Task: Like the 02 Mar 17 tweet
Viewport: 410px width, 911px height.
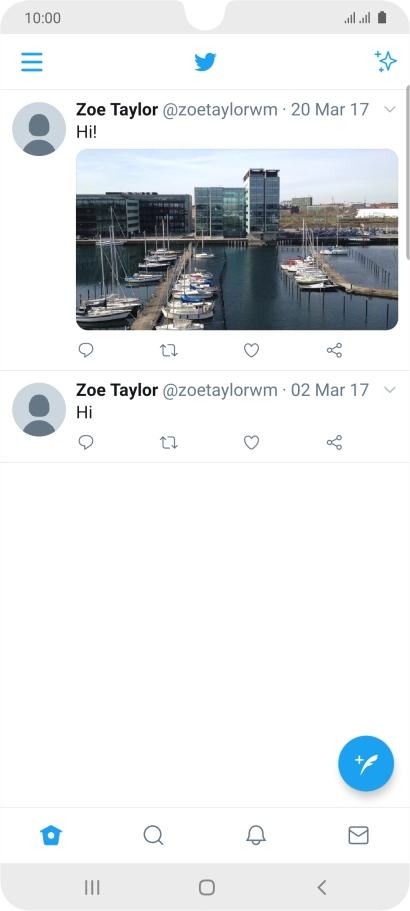Action: [x=251, y=443]
